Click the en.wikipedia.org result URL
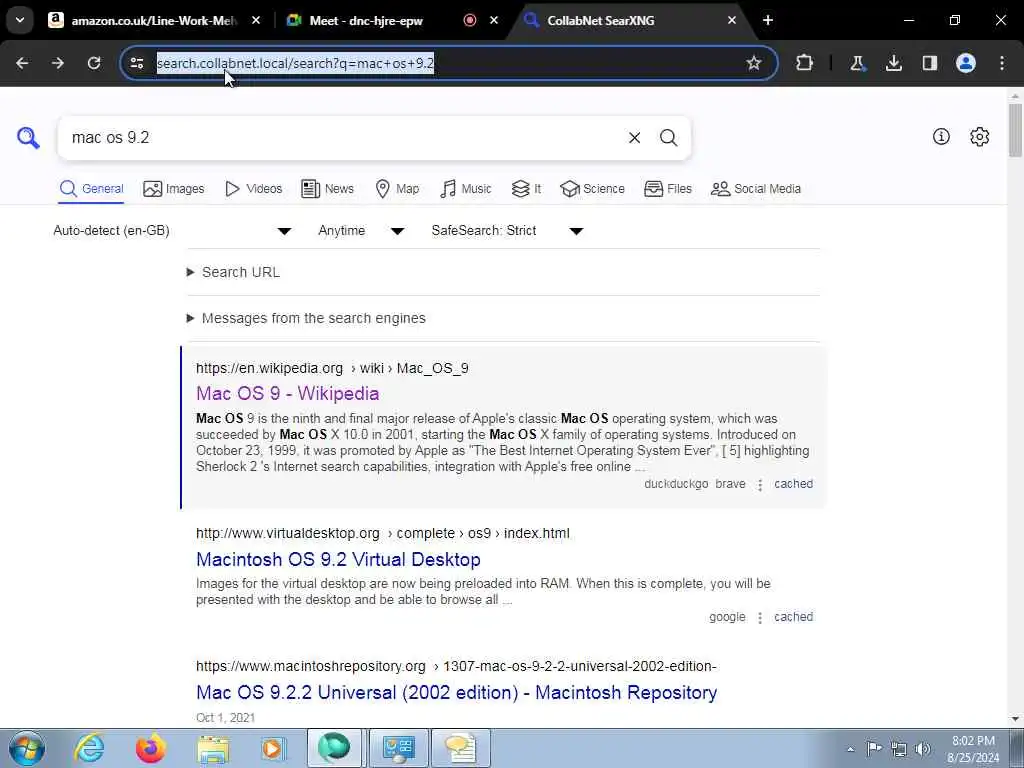The height and width of the screenshot is (768, 1024). 332,368
